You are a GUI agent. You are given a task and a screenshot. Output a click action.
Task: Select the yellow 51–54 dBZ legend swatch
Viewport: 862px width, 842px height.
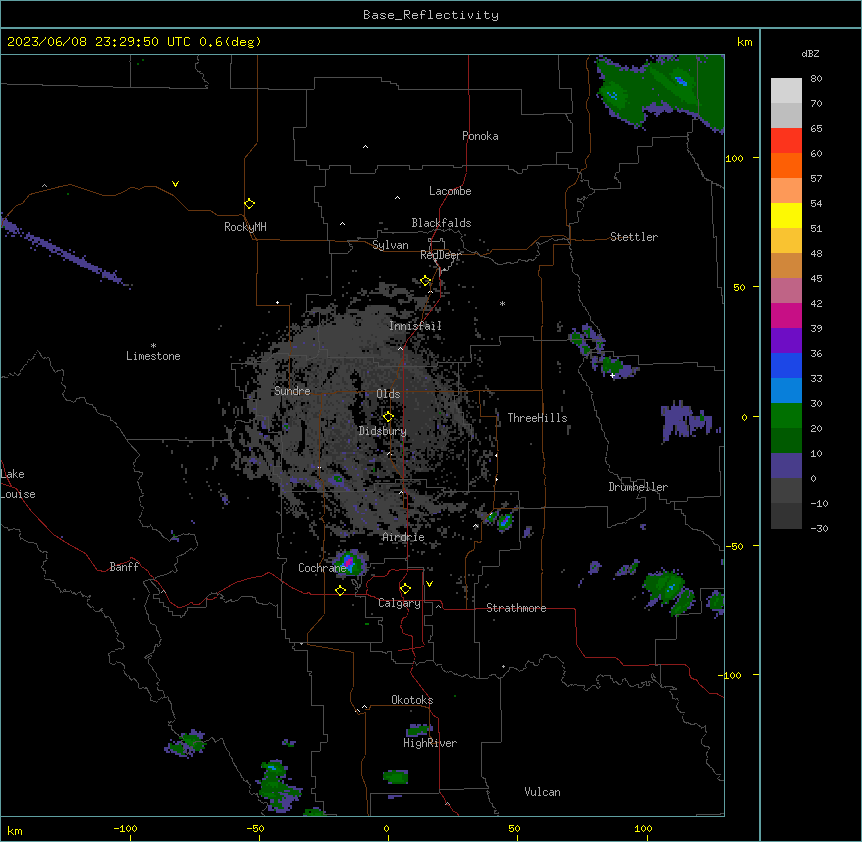[x=786, y=215]
